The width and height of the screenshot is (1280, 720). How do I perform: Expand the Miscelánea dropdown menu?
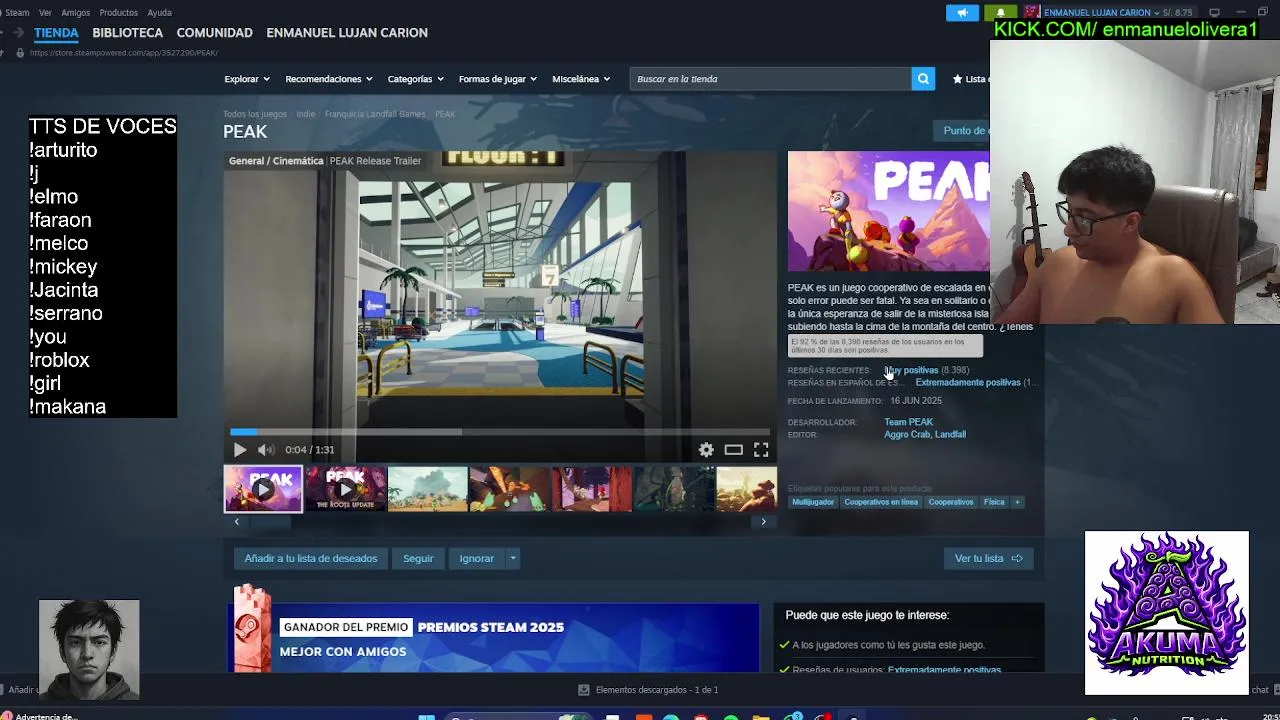click(580, 79)
